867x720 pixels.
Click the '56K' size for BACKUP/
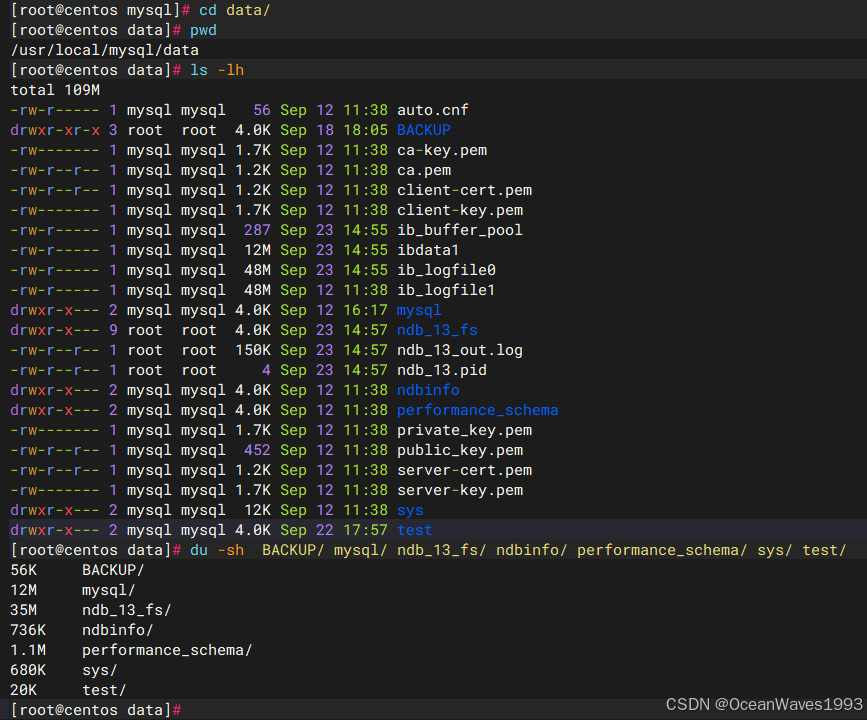24,570
